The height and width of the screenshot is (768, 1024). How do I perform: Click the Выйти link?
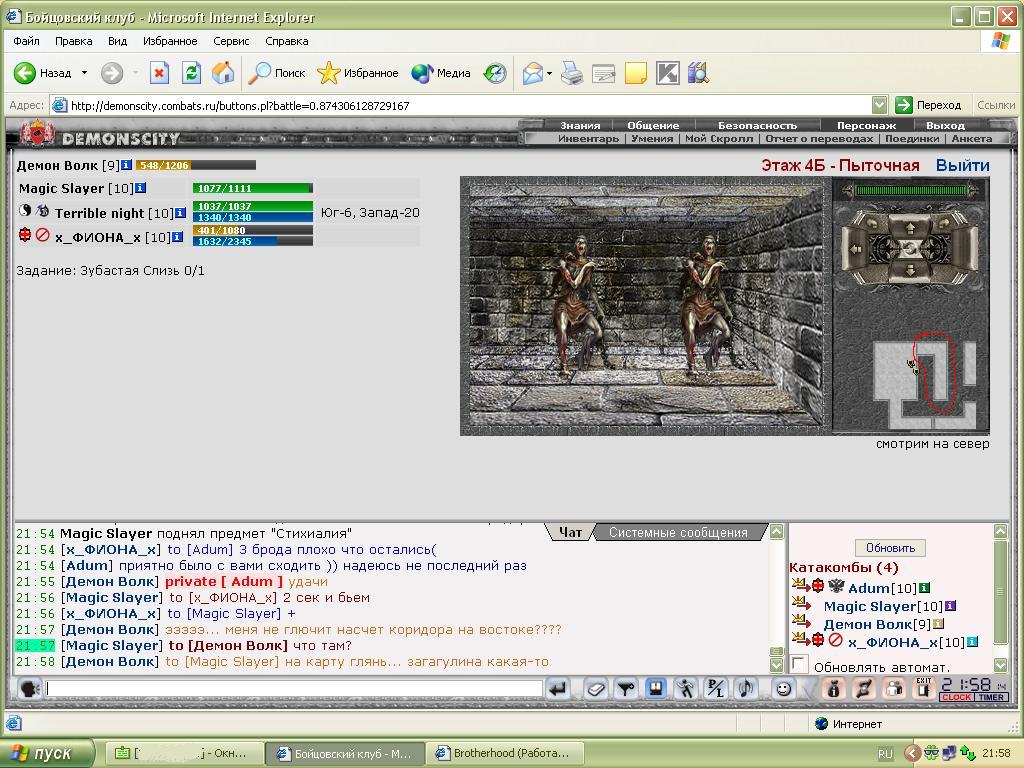[x=962, y=165]
